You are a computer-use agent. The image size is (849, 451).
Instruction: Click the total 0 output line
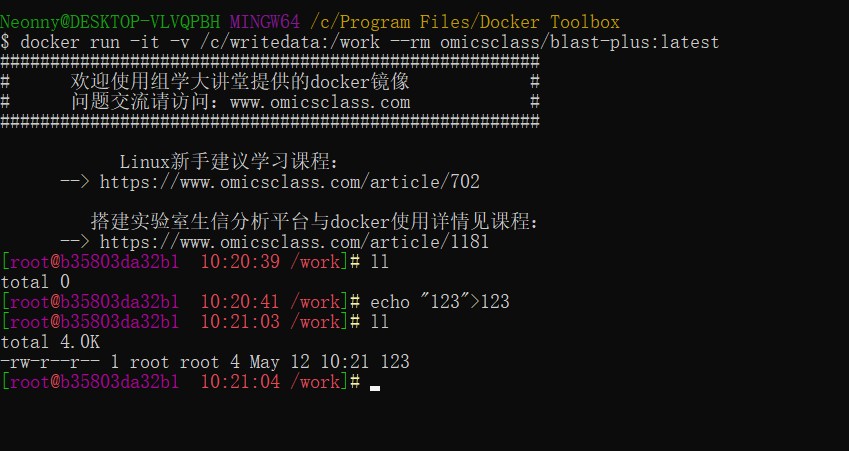click(x=35, y=282)
